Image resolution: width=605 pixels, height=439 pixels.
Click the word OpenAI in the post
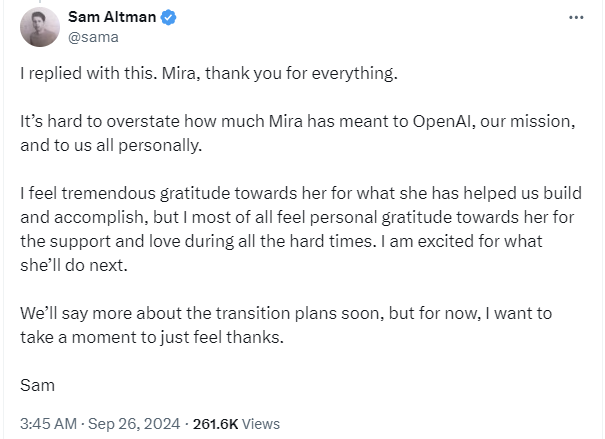(442, 122)
